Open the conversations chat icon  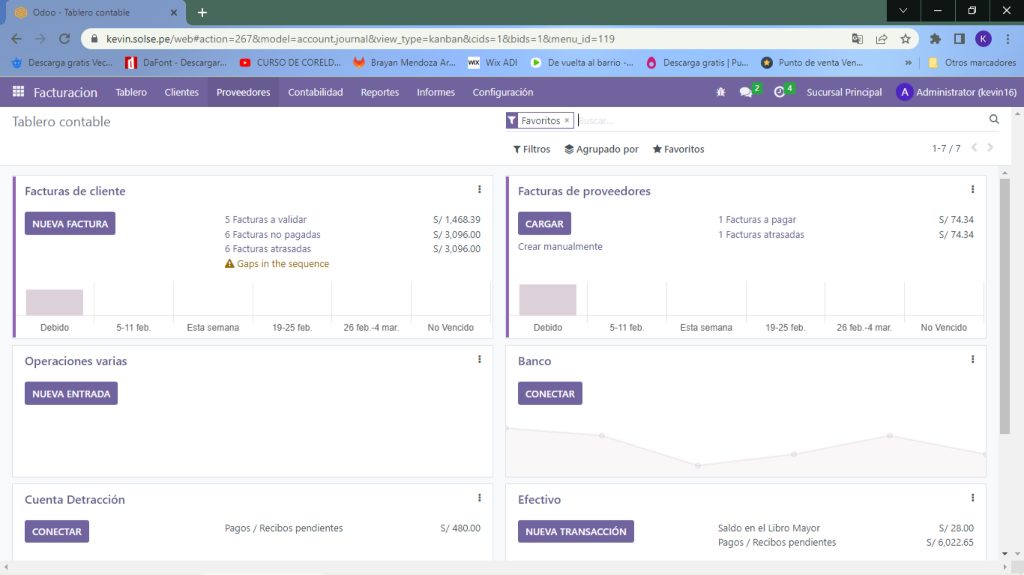746,92
